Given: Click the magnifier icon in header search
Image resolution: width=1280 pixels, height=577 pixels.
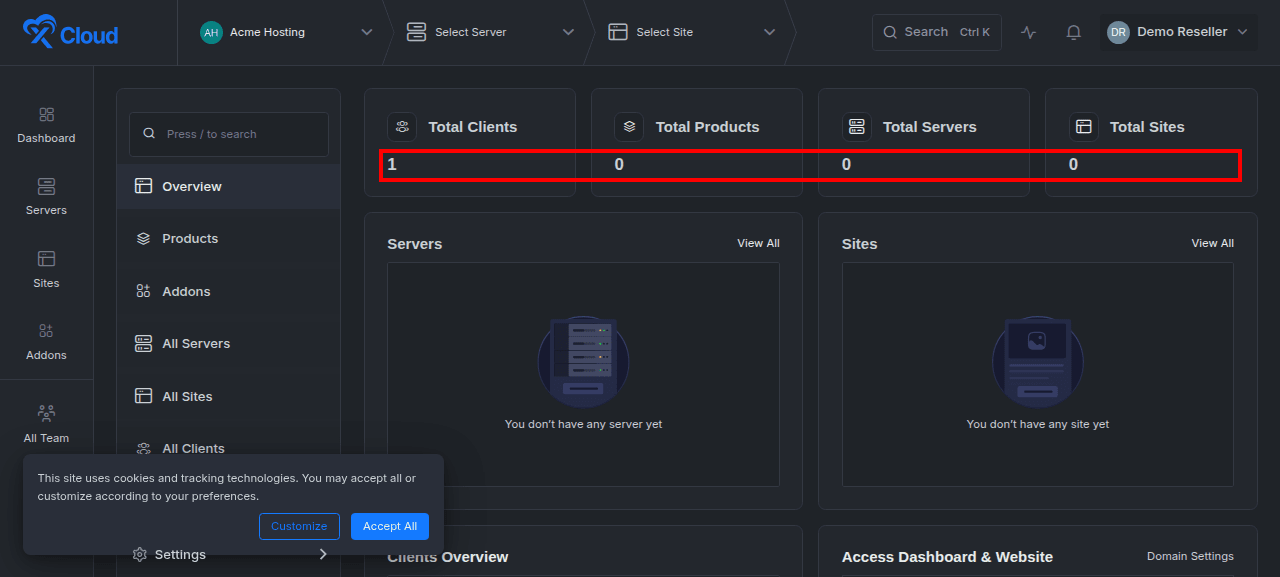Looking at the screenshot, I should 890,32.
